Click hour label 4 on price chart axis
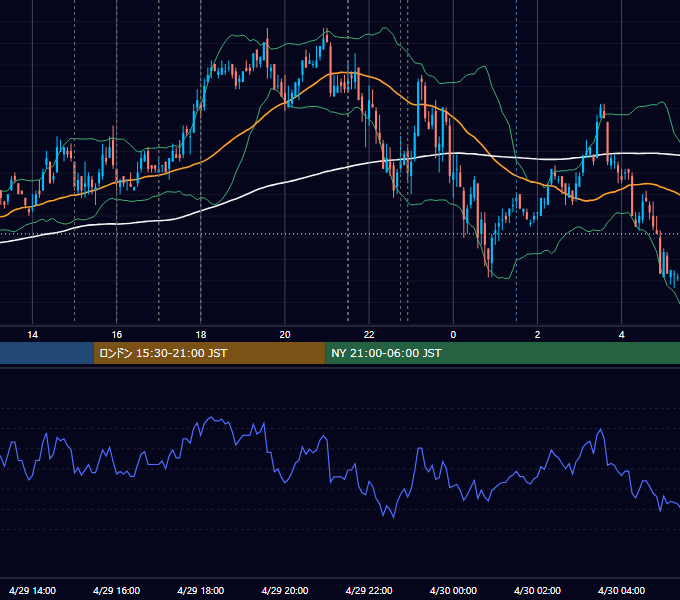 (x=621, y=335)
